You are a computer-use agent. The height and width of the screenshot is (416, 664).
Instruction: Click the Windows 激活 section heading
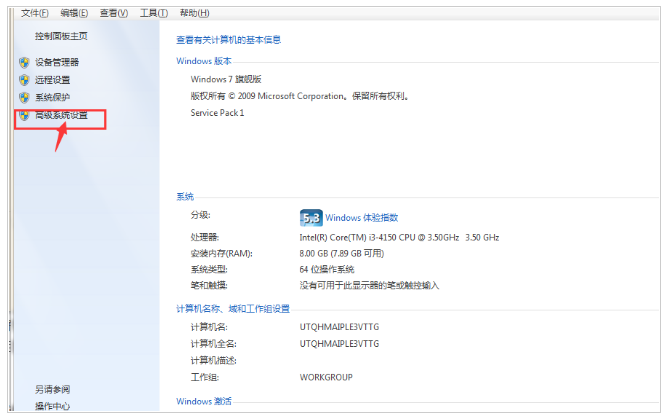[x=204, y=401]
